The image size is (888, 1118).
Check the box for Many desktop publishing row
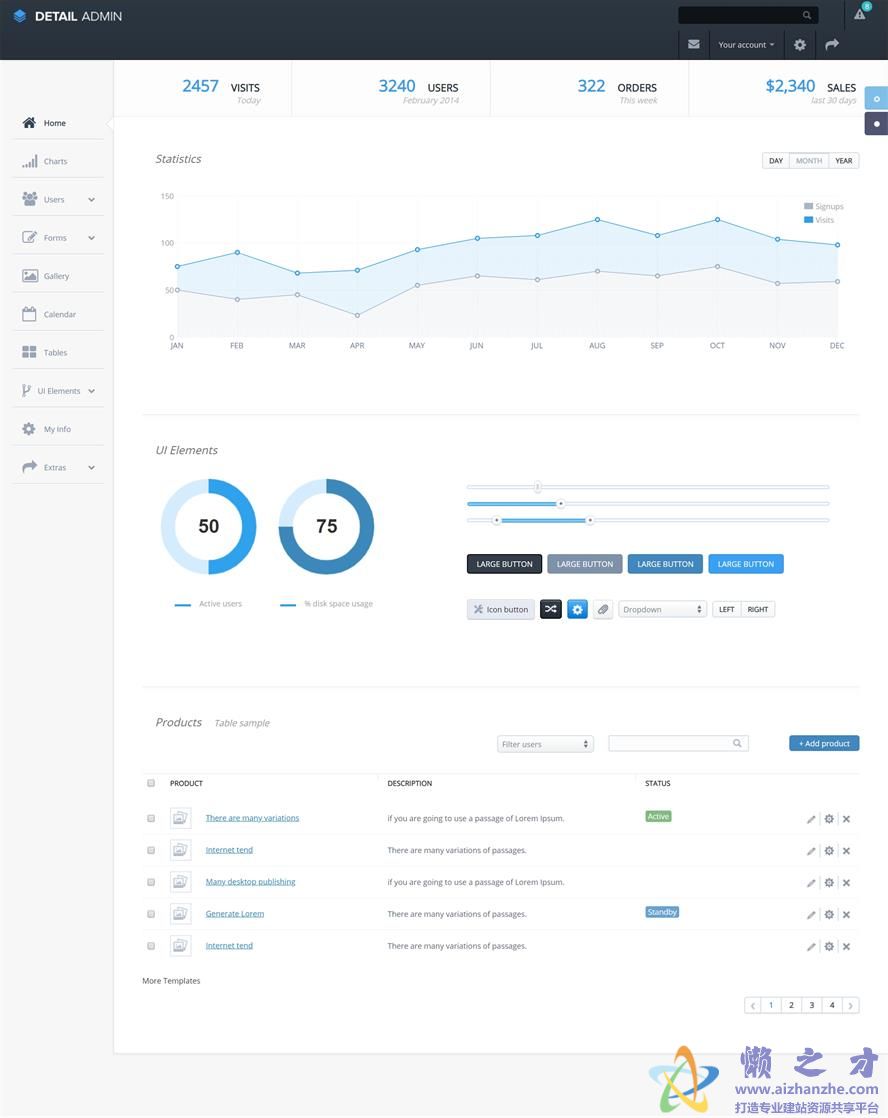[151, 882]
